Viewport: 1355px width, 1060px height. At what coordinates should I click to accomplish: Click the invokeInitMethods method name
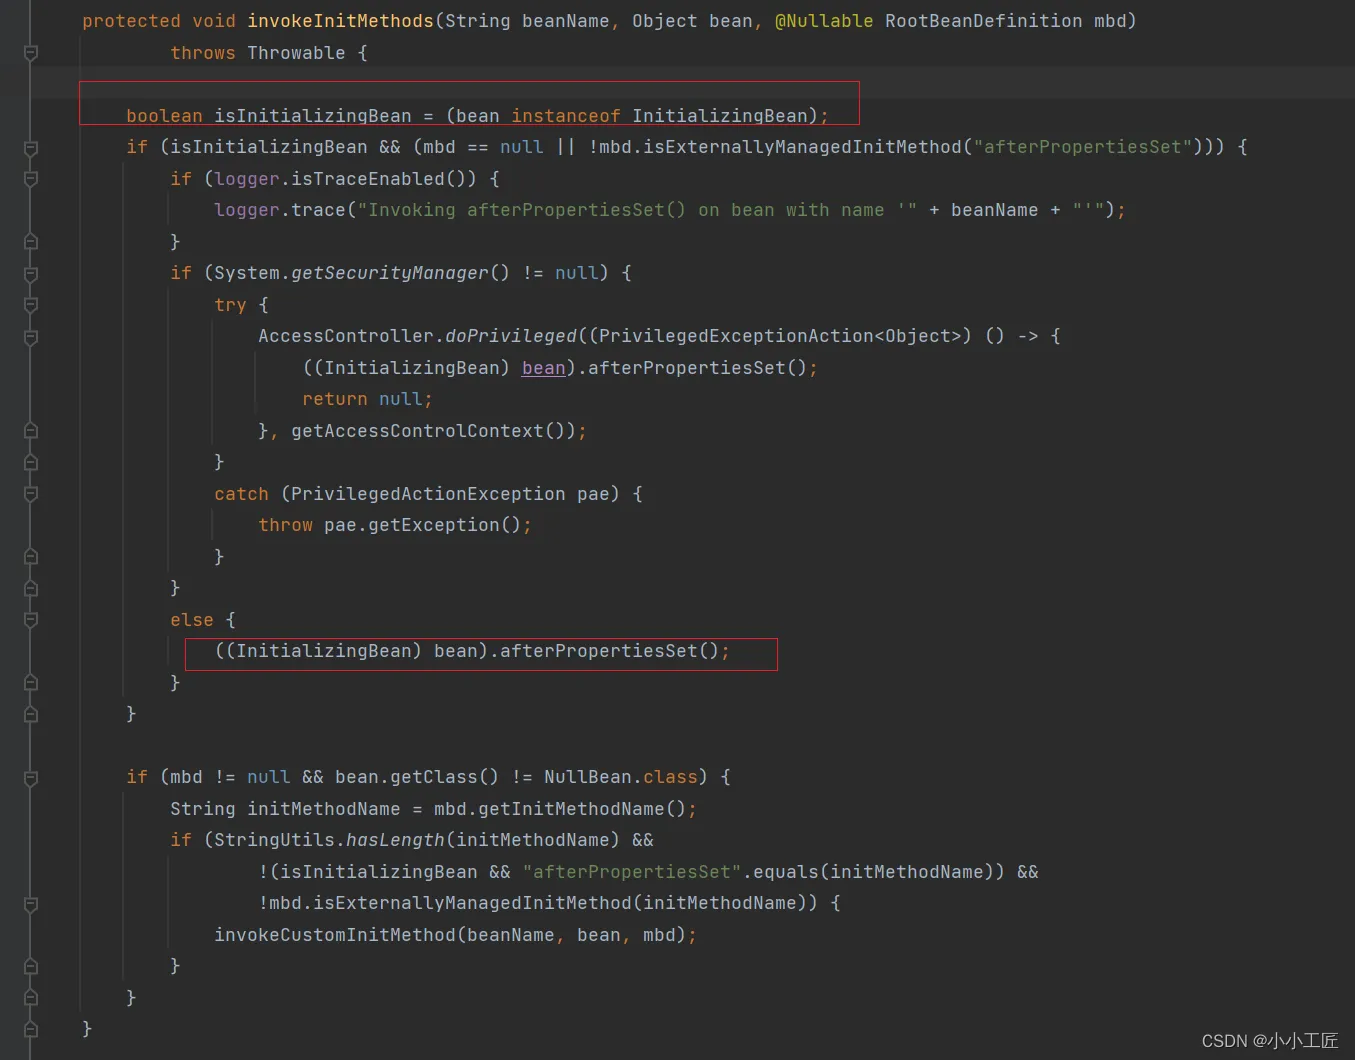[x=340, y=21]
